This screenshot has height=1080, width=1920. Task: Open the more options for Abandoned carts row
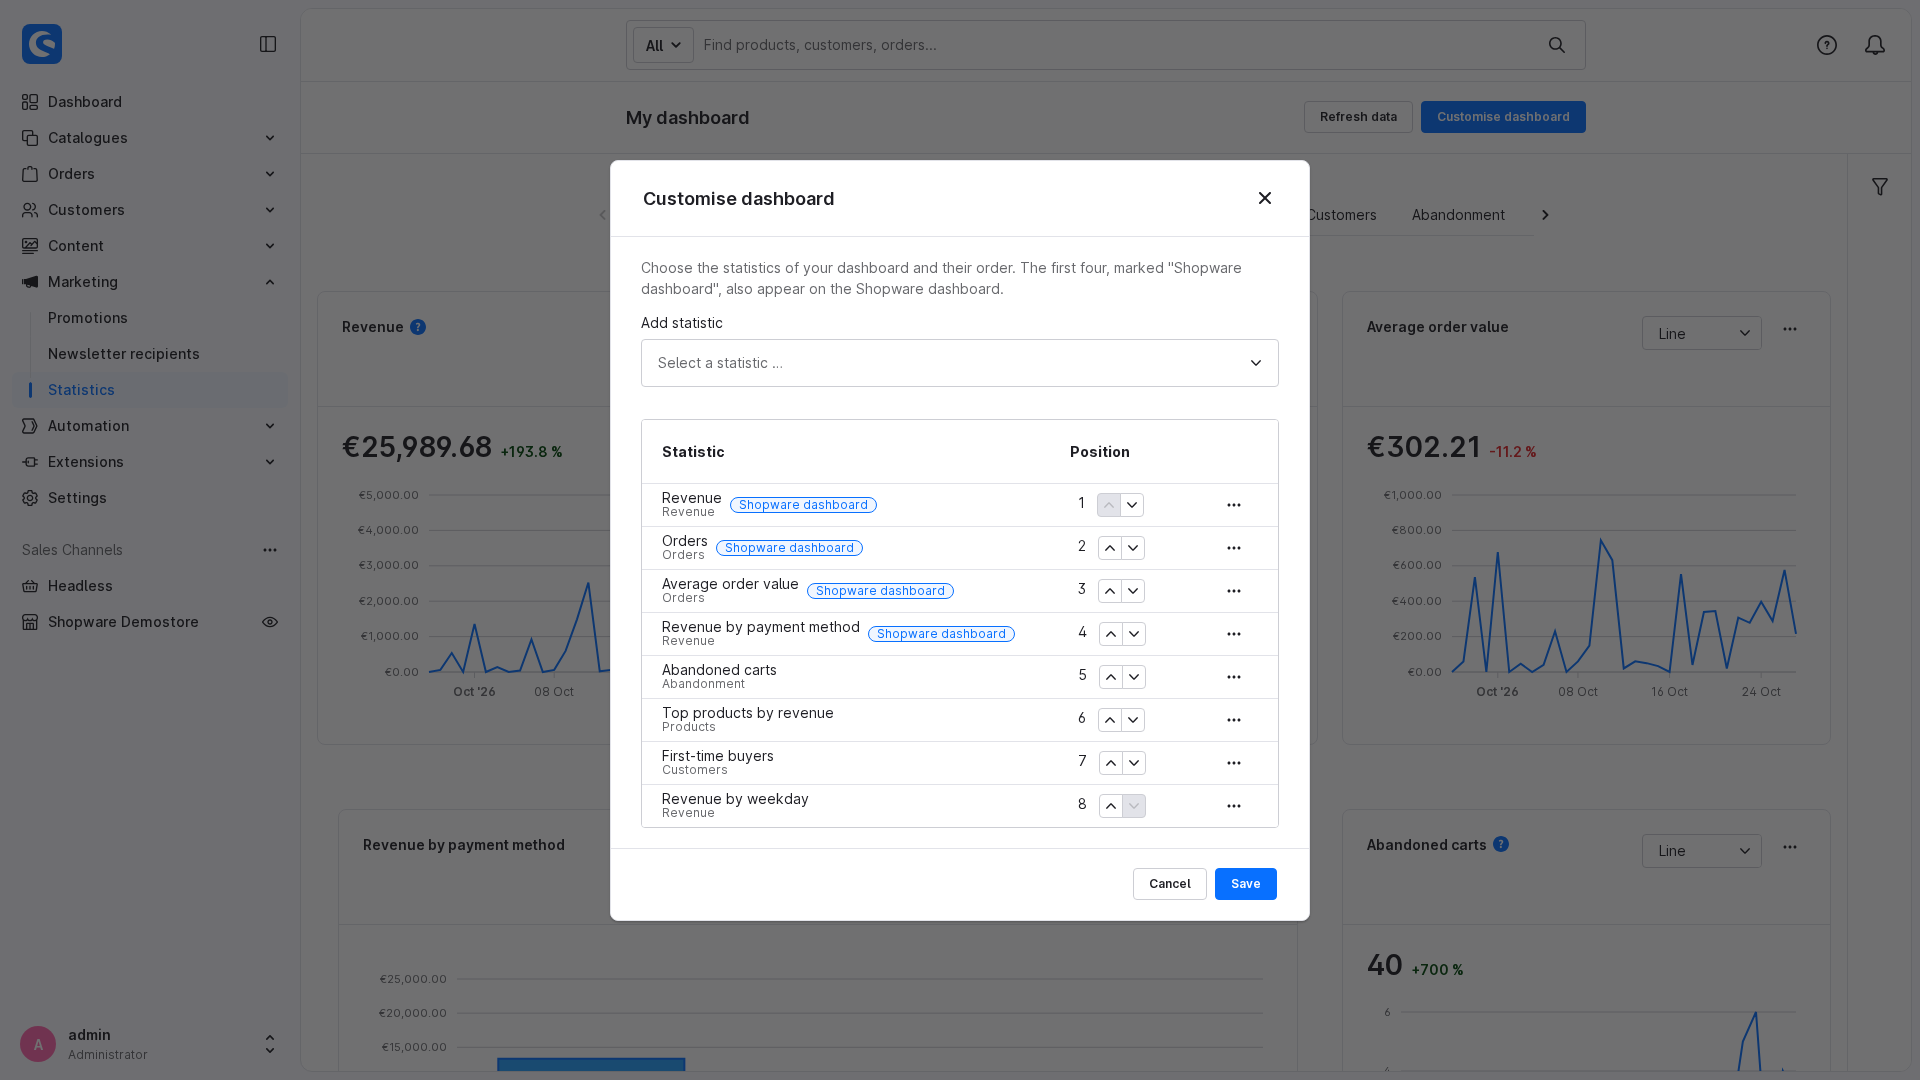tap(1234, 677)
